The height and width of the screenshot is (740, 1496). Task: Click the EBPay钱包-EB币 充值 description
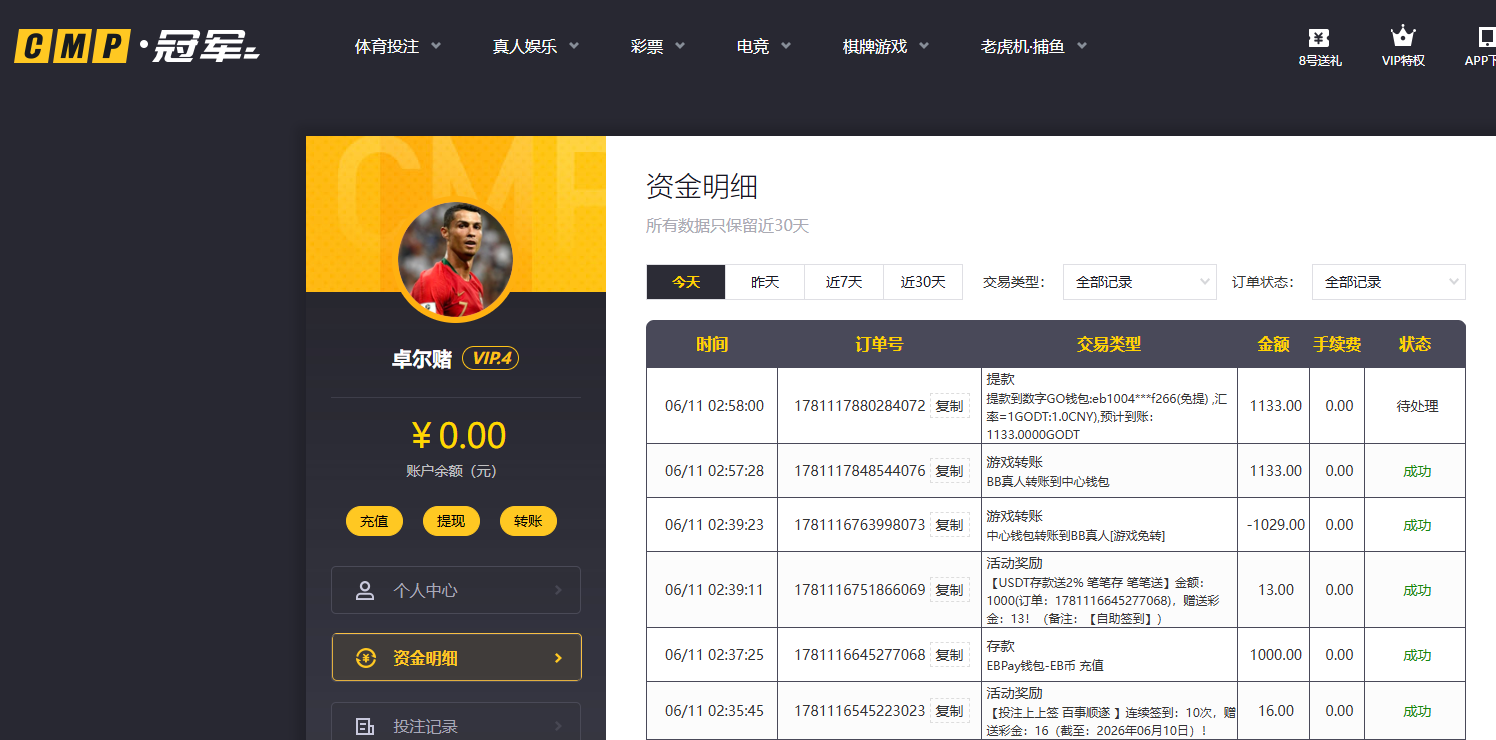coord(1045,665)
